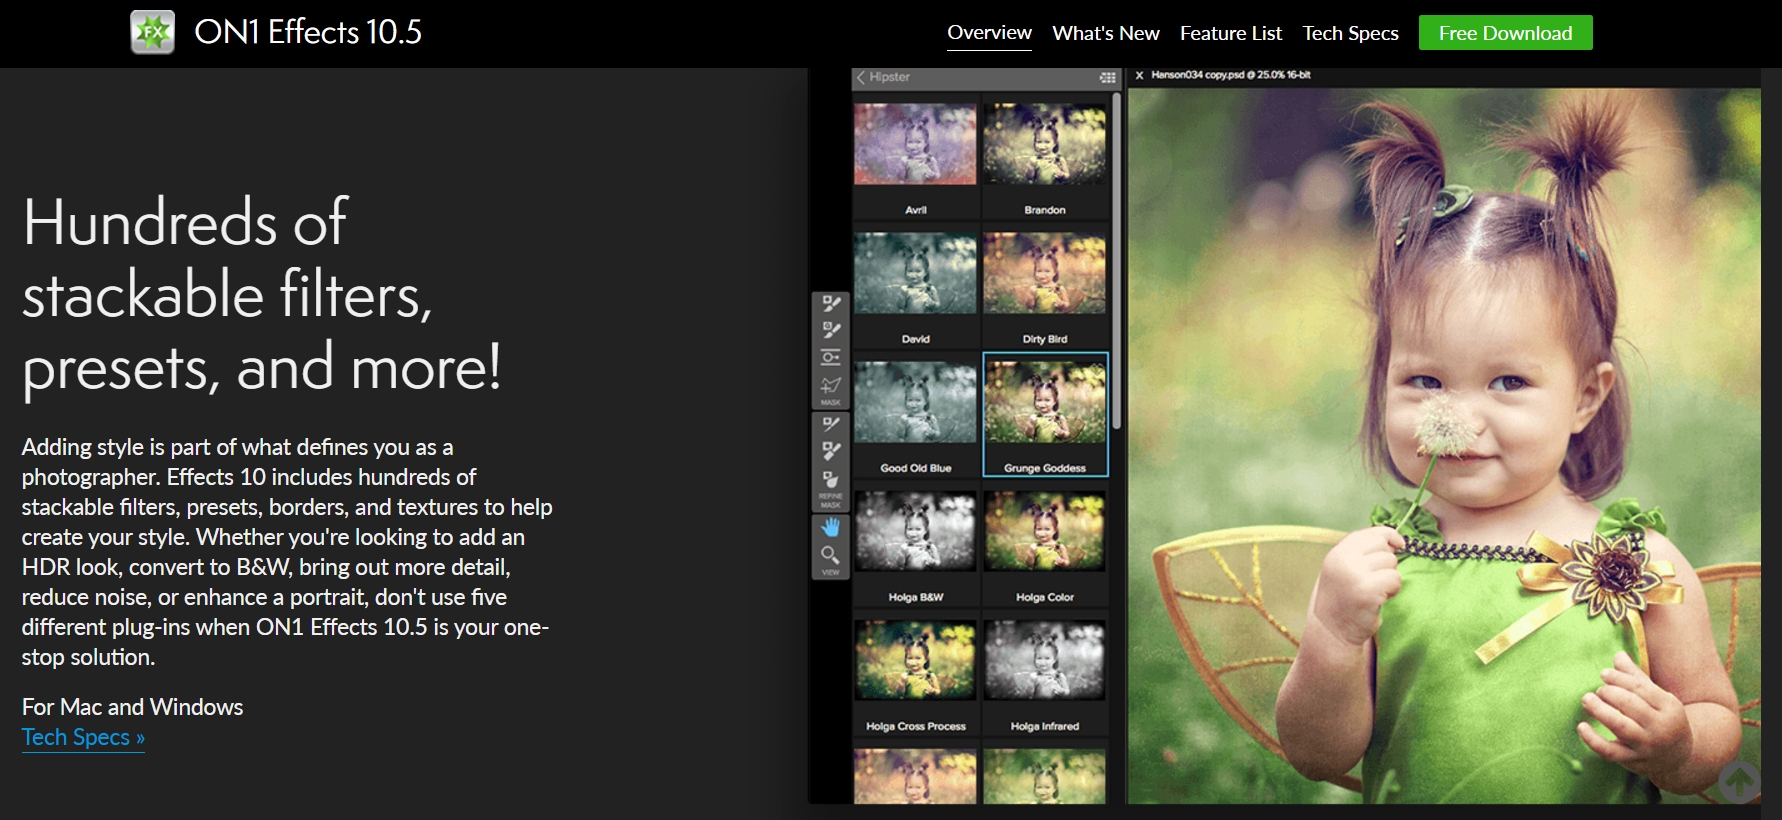
Task: Apply the Avril preset thumbnail
Action: point(915,144)
